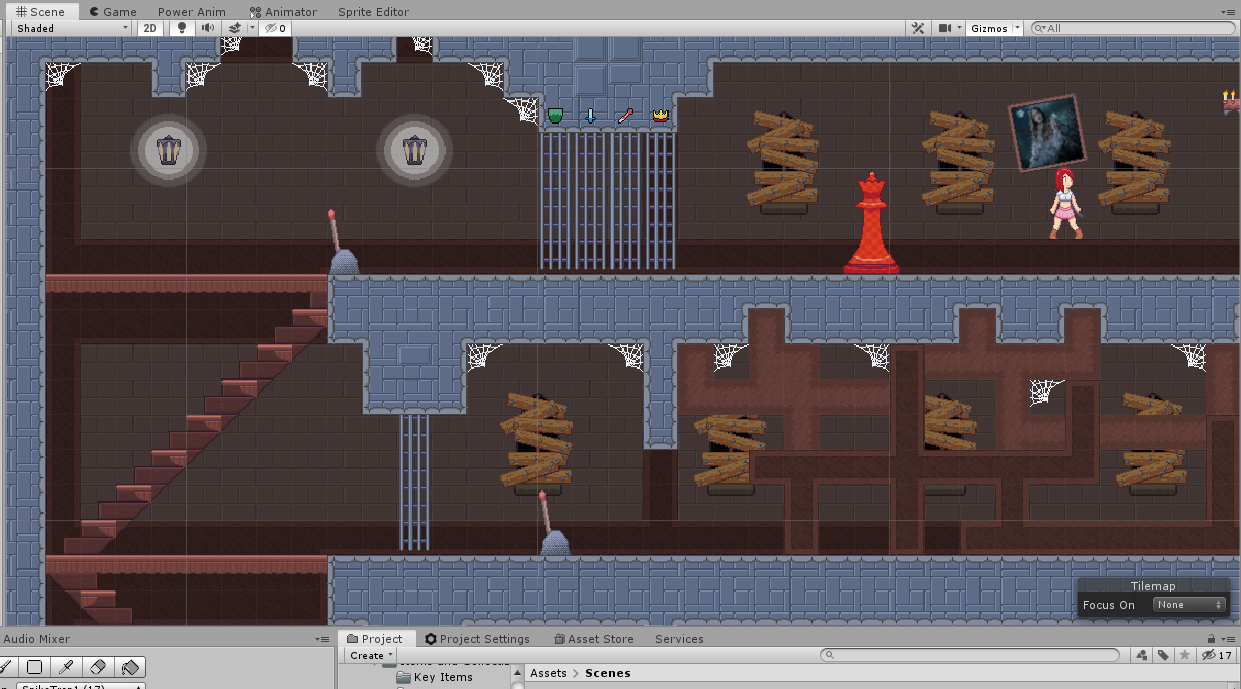Toggle scene effects image icon
This screenshot has height=689, width=1241.
click(234, 28)
